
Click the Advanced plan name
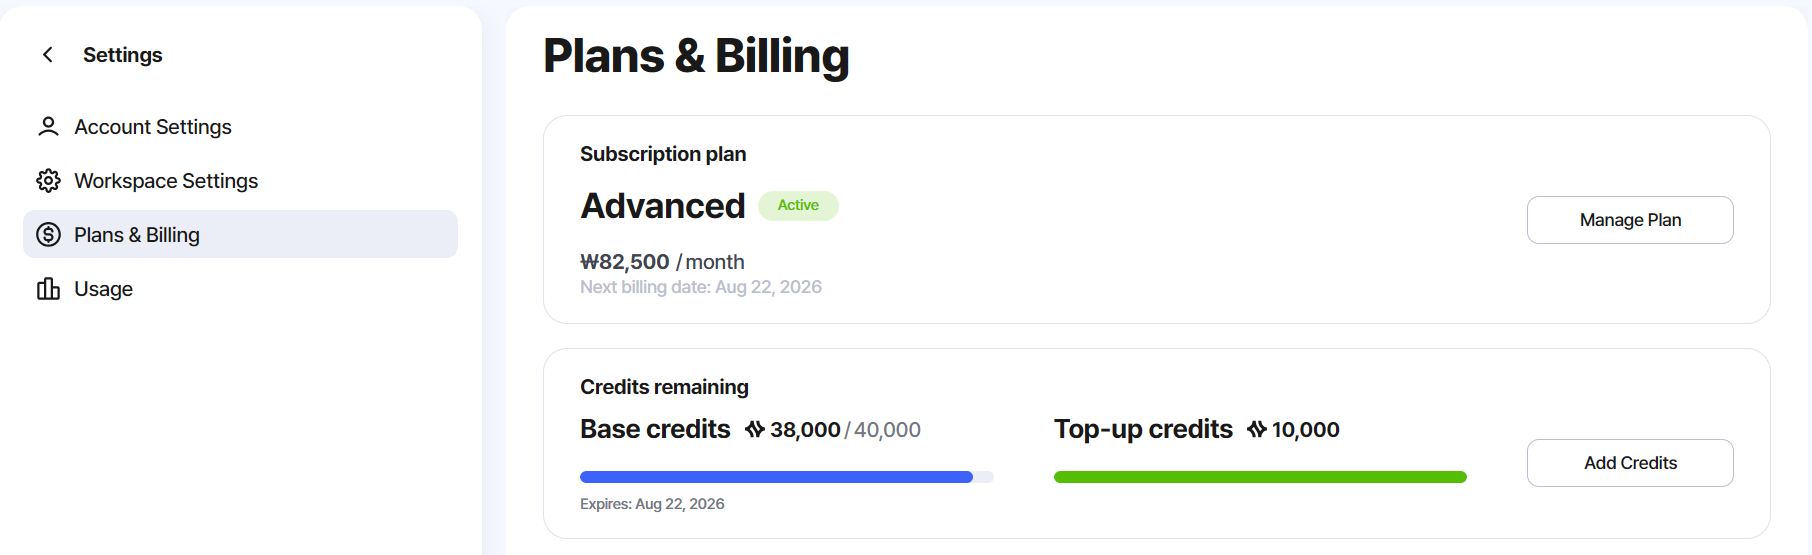(x=663, y=206)
